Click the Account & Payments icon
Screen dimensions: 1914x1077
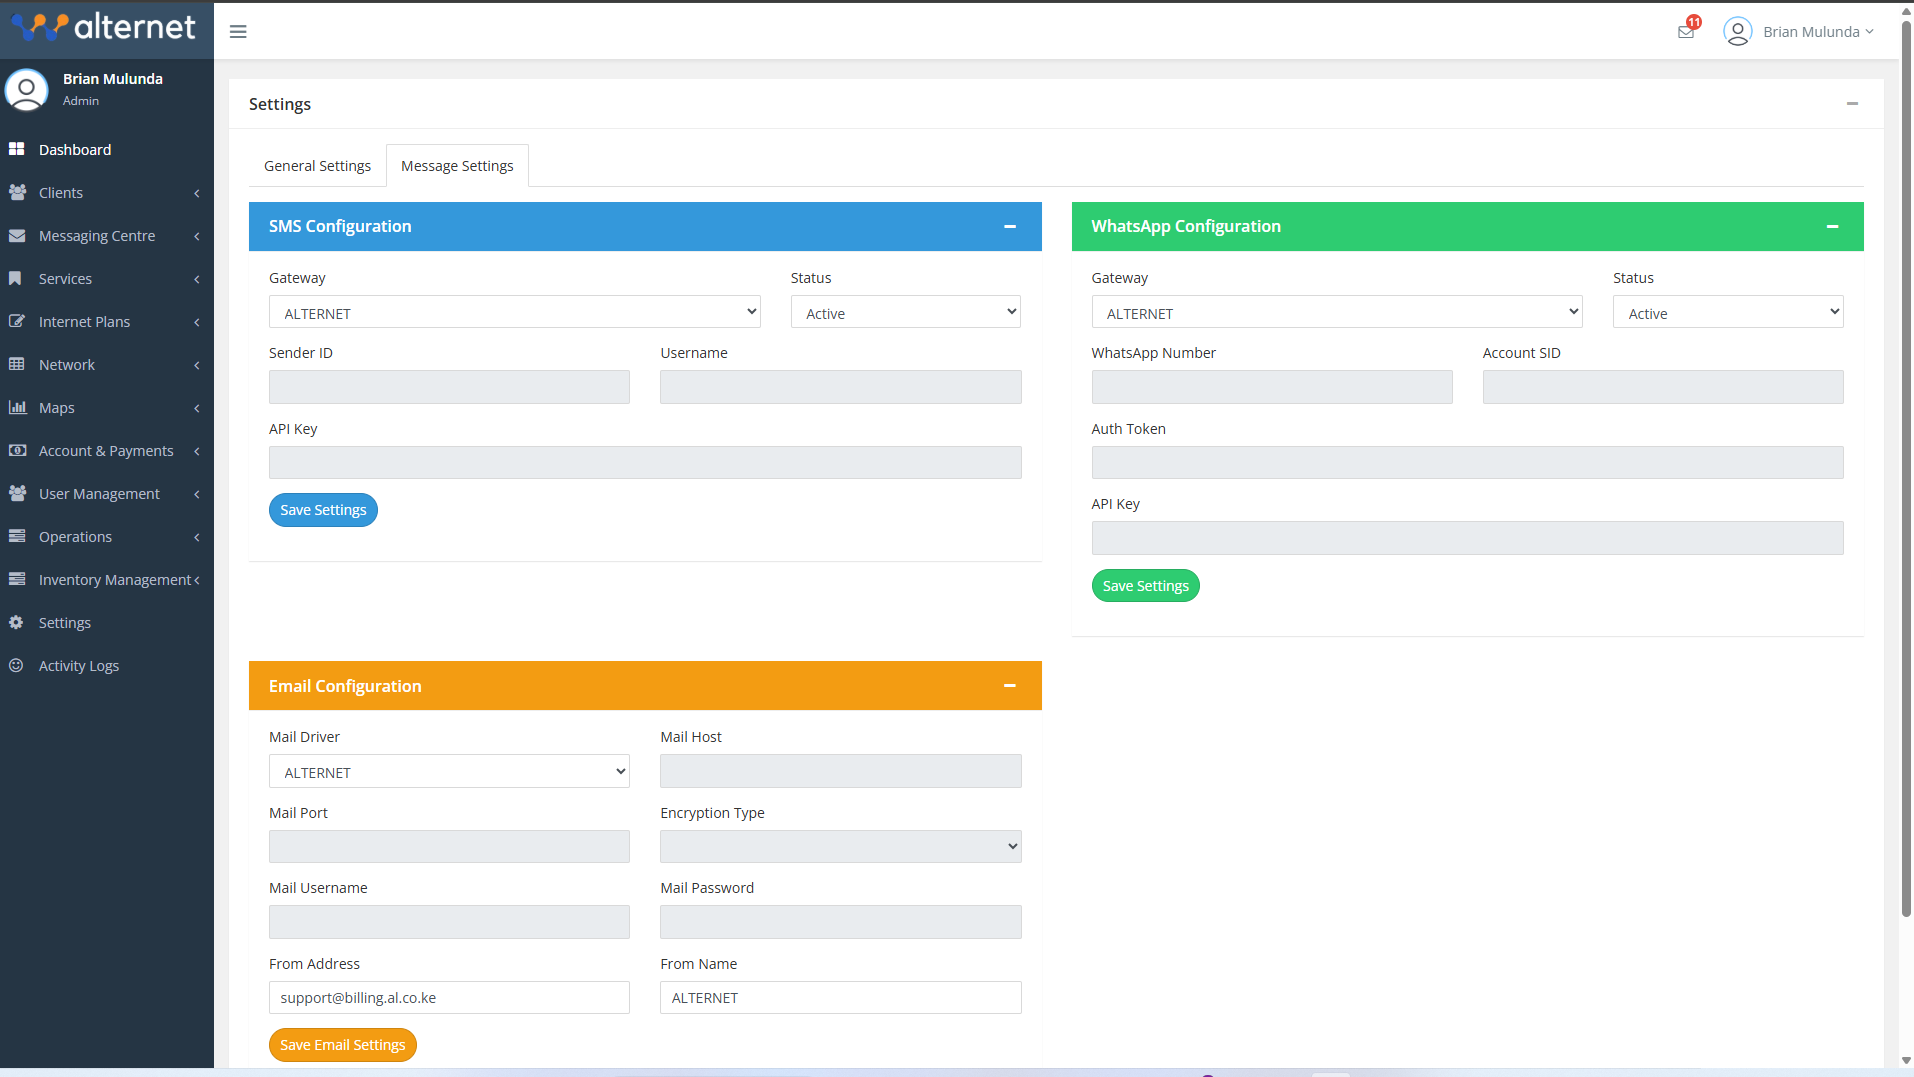[x=18, y=450]
